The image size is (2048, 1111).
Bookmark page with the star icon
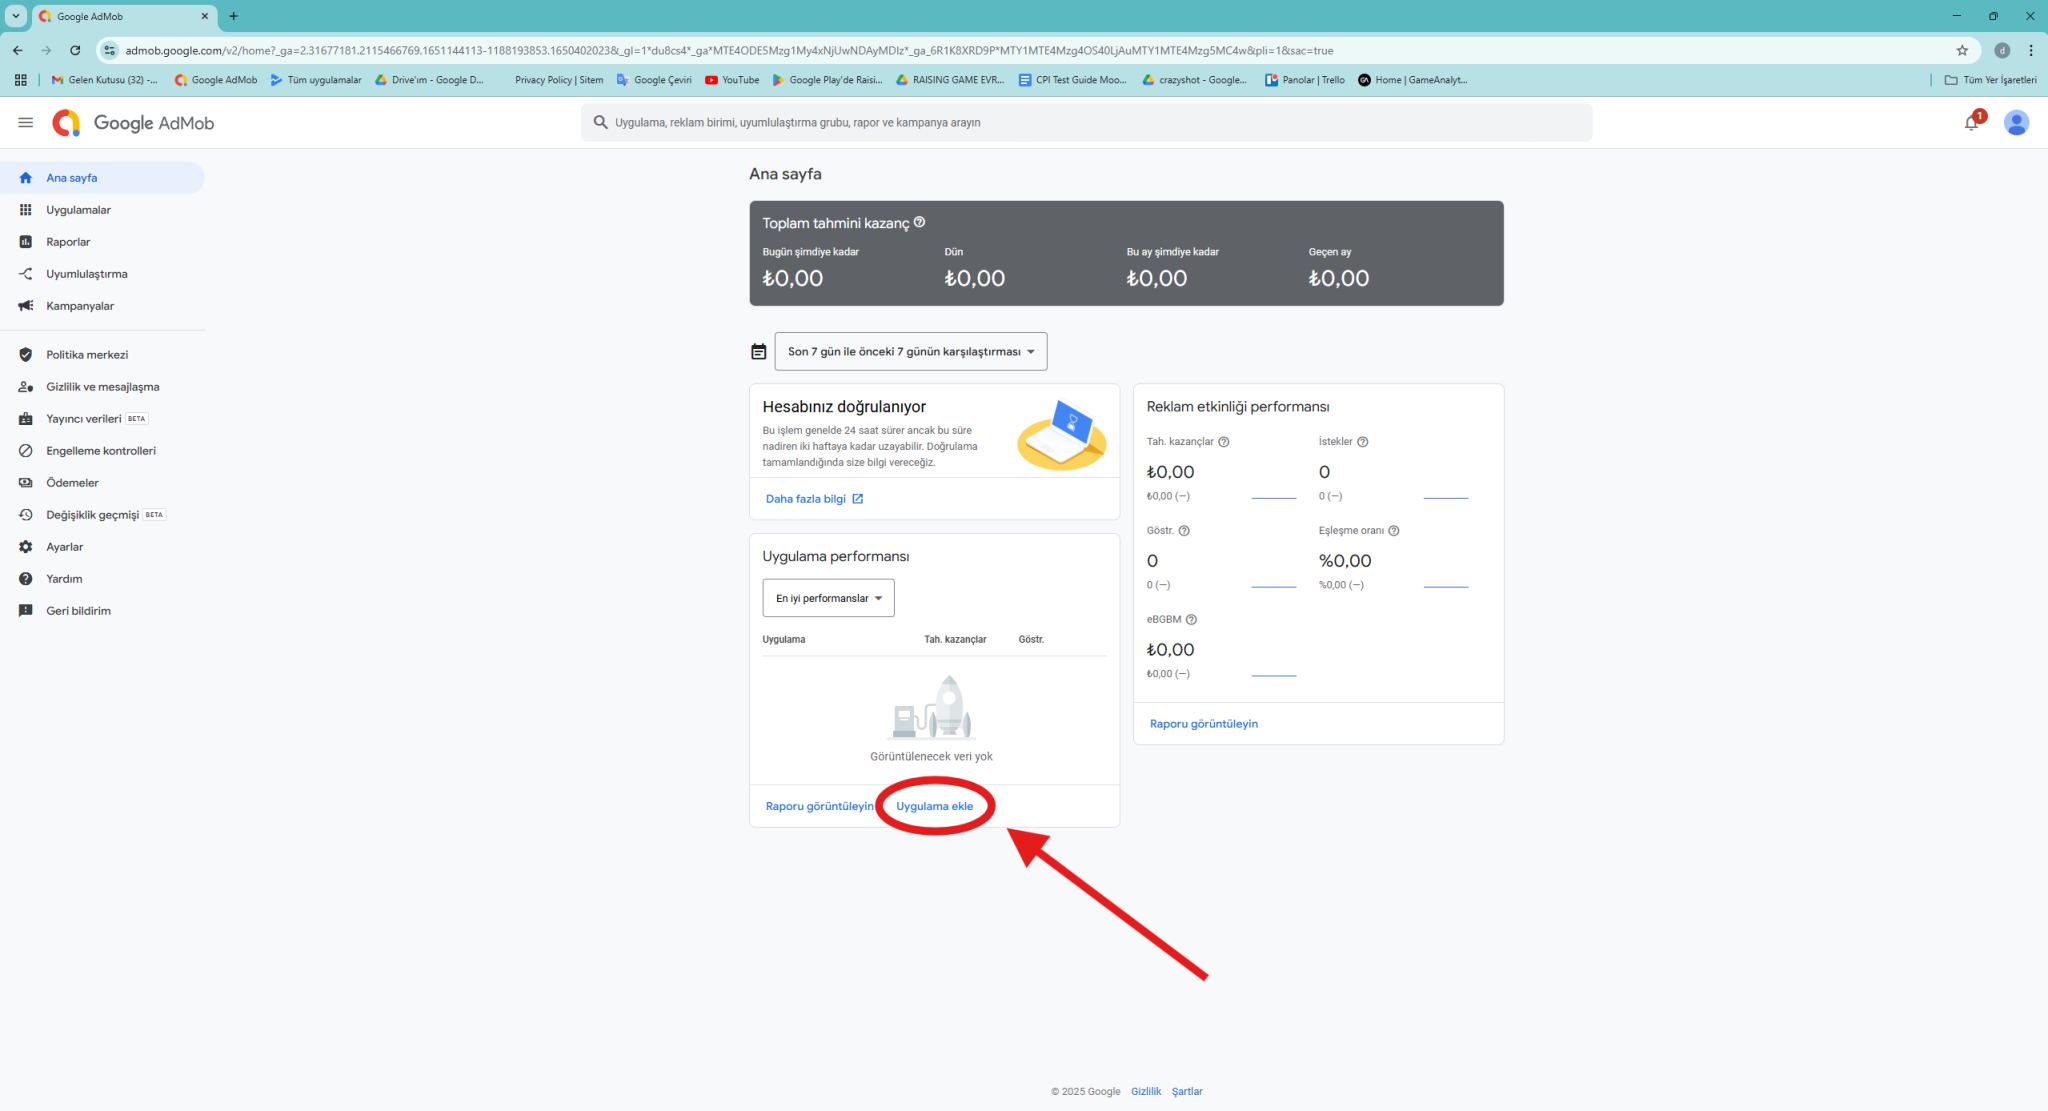(1961, 50)
